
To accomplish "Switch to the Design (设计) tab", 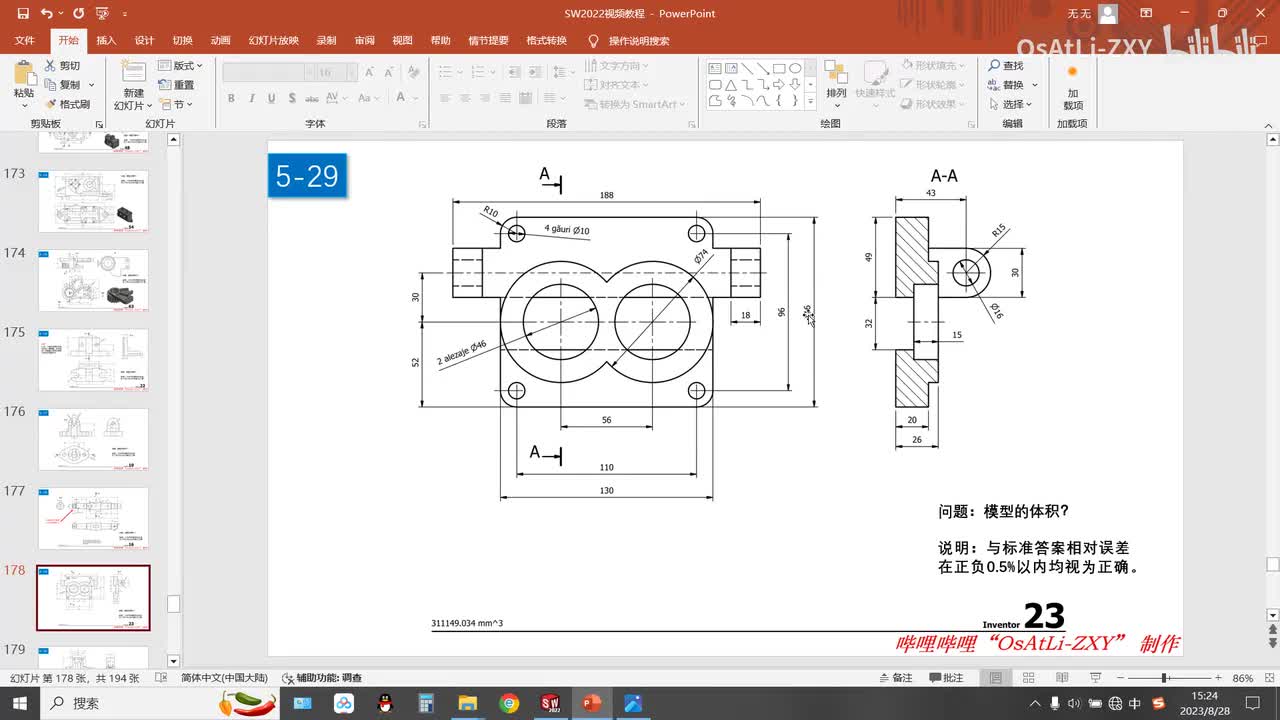I will pos(144,41).
